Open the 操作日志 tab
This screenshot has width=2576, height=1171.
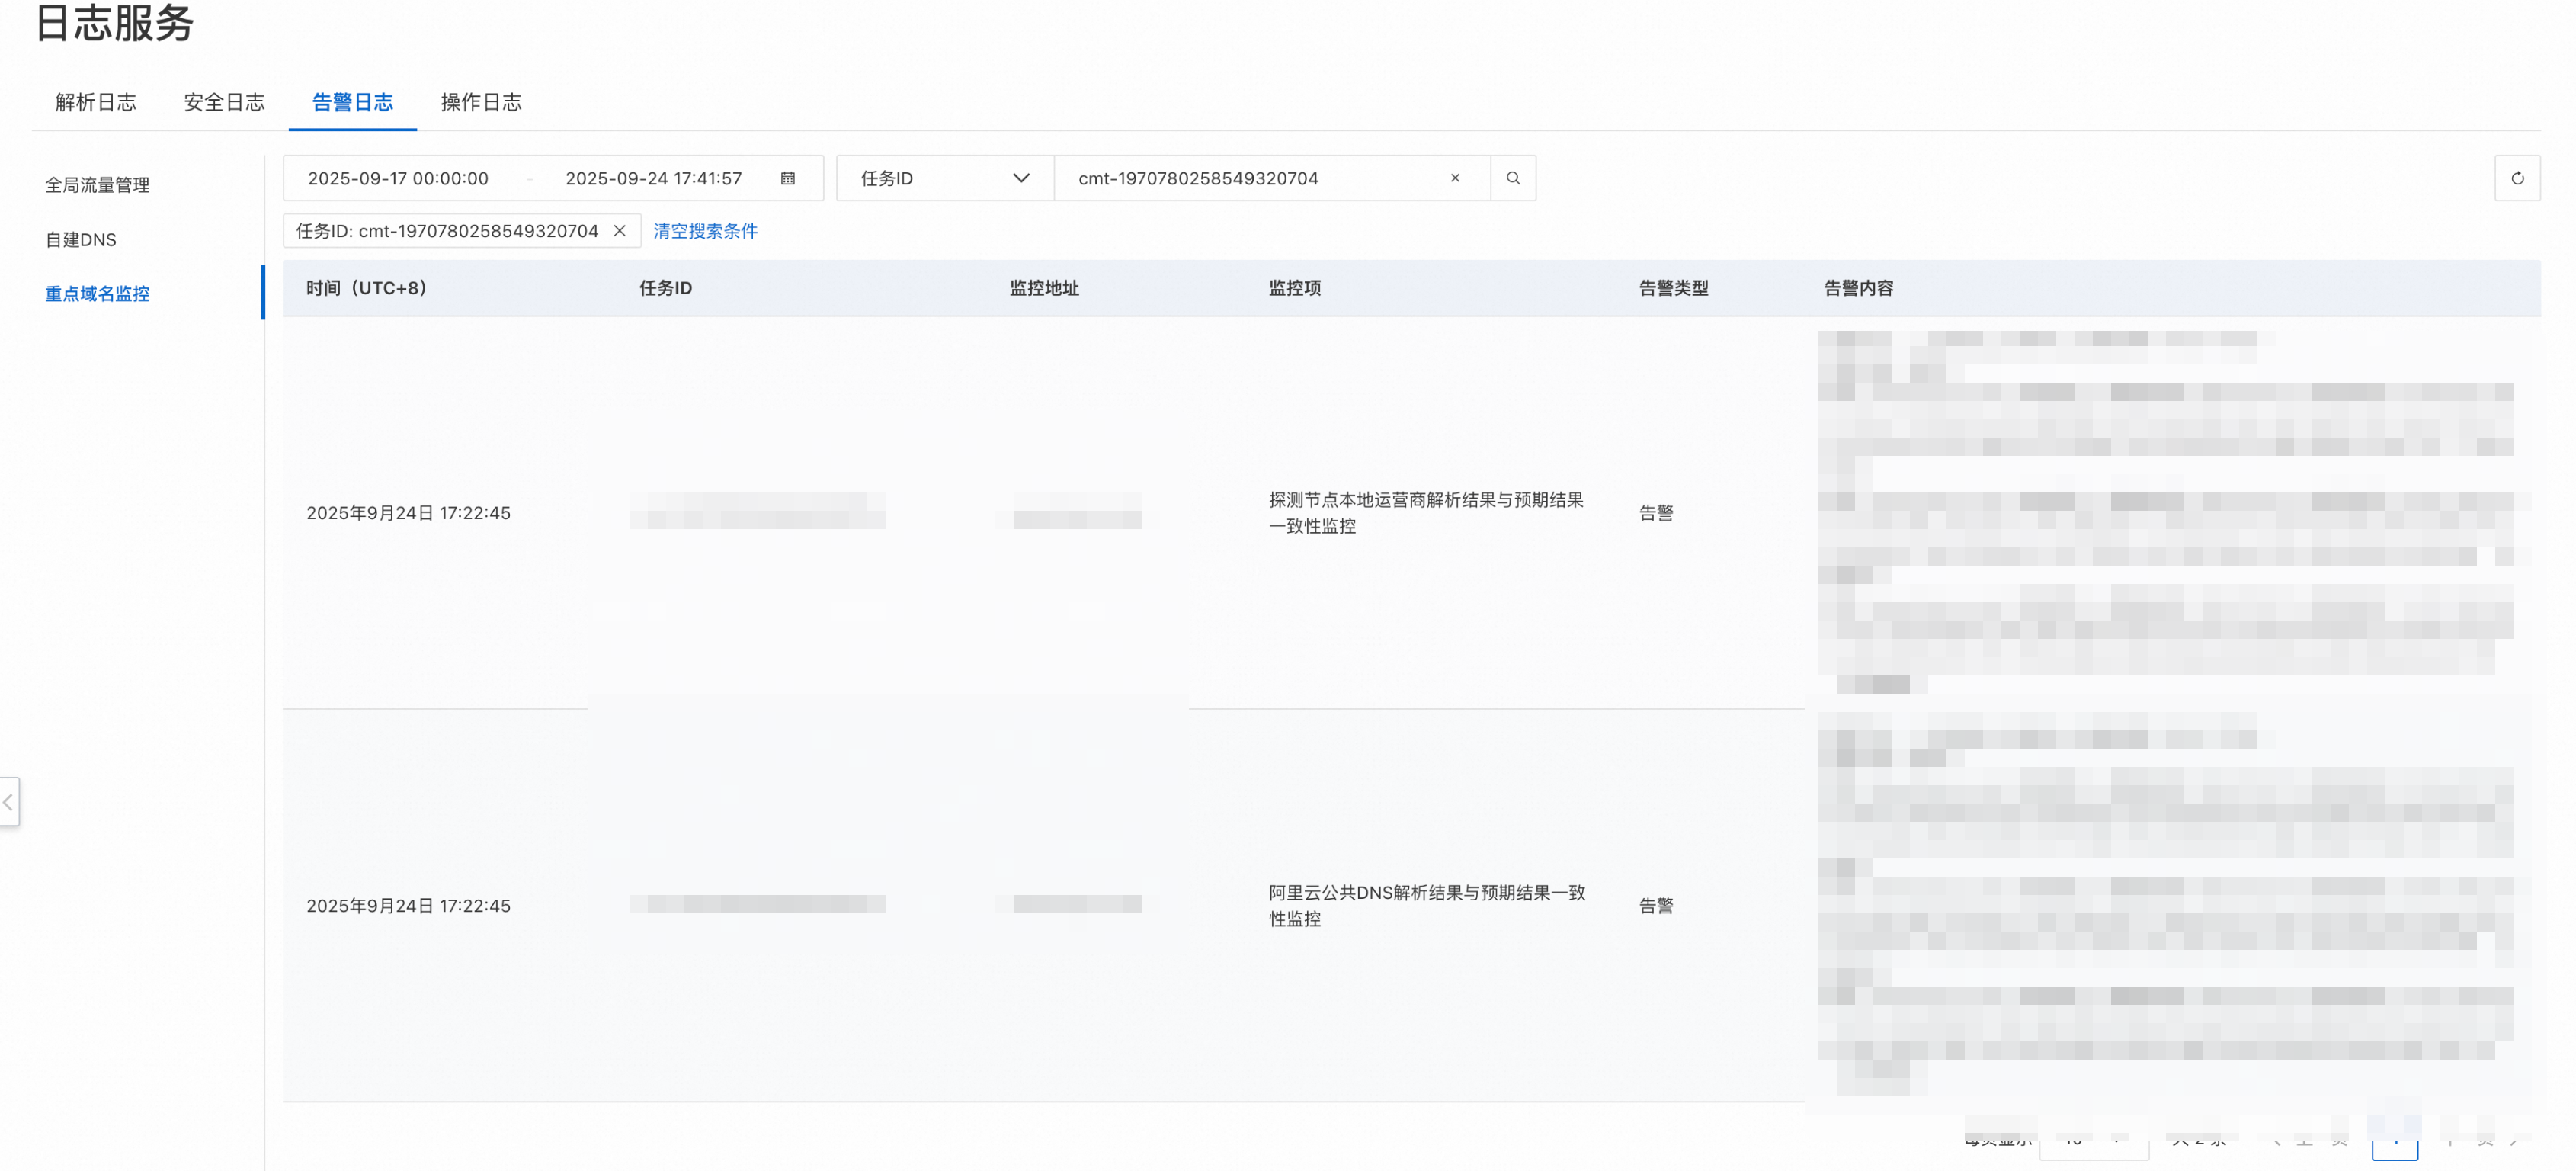pos(481,102)
